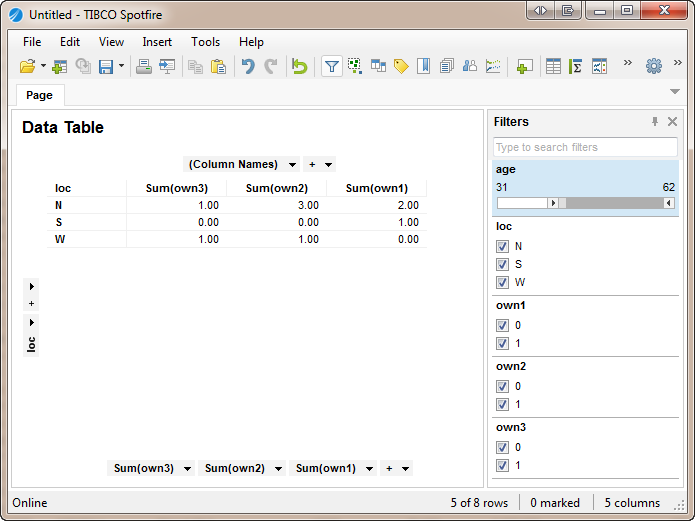Screen dimensions: 695x521
Task: Click the Sum(own2) column header
Action: [276, 188]
